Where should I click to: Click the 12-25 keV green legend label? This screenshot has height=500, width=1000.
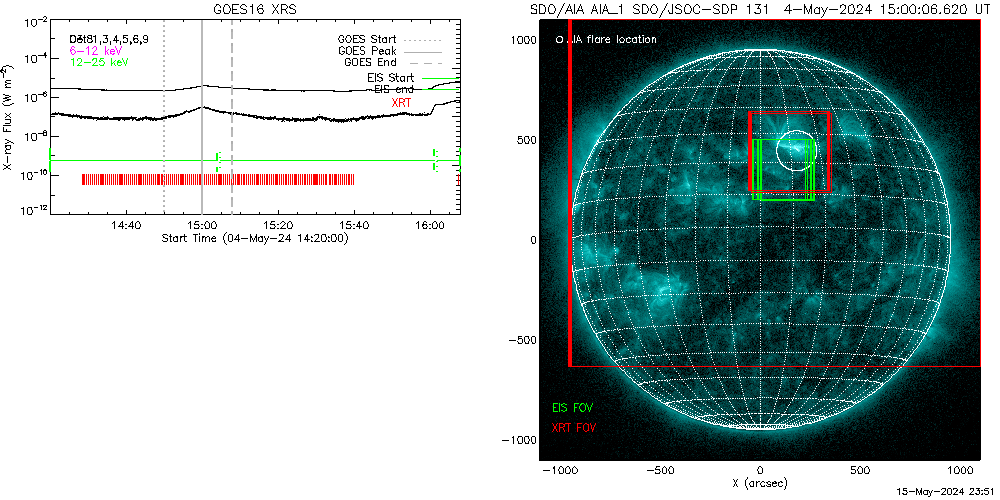99,62
